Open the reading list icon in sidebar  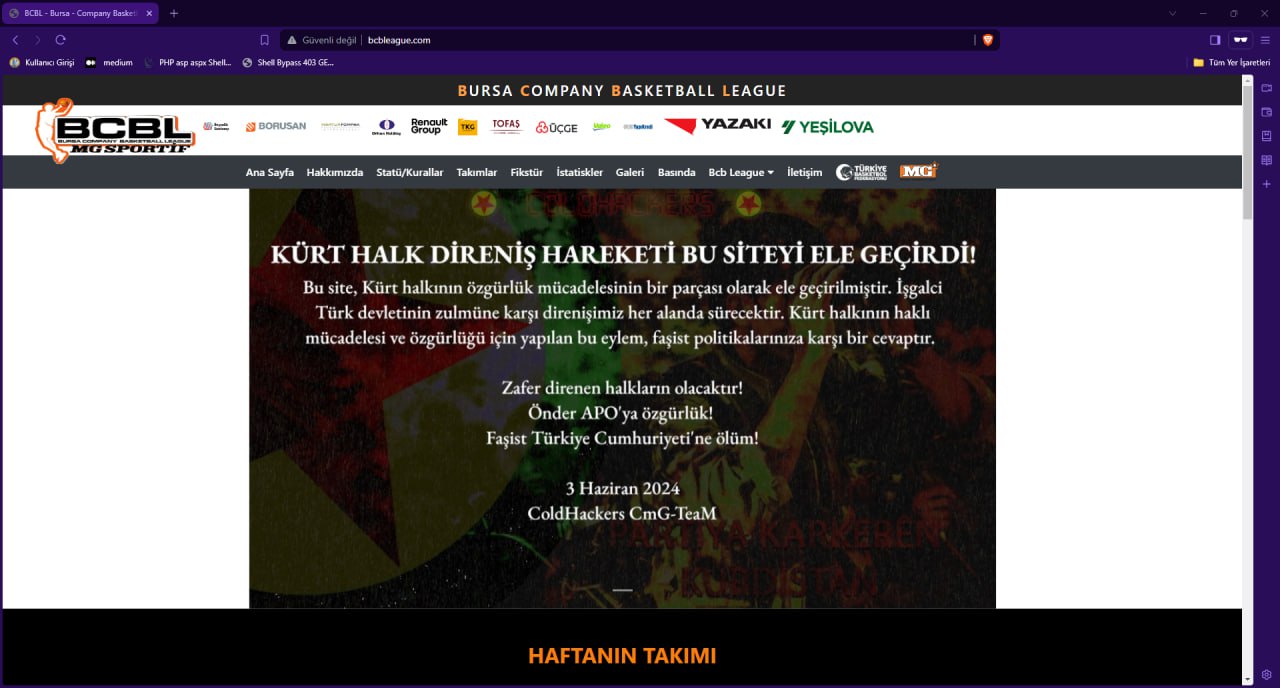pos(1266,160)
